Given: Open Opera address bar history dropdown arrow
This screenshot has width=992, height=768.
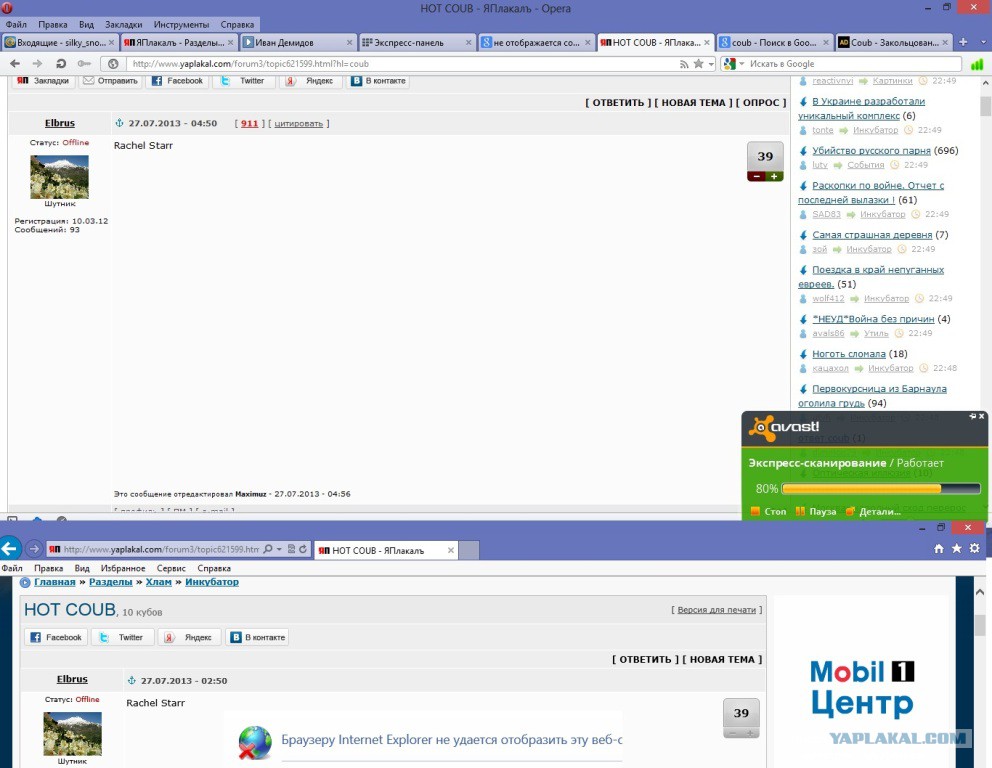Looking at the screenshot, I should coord(711,64).
